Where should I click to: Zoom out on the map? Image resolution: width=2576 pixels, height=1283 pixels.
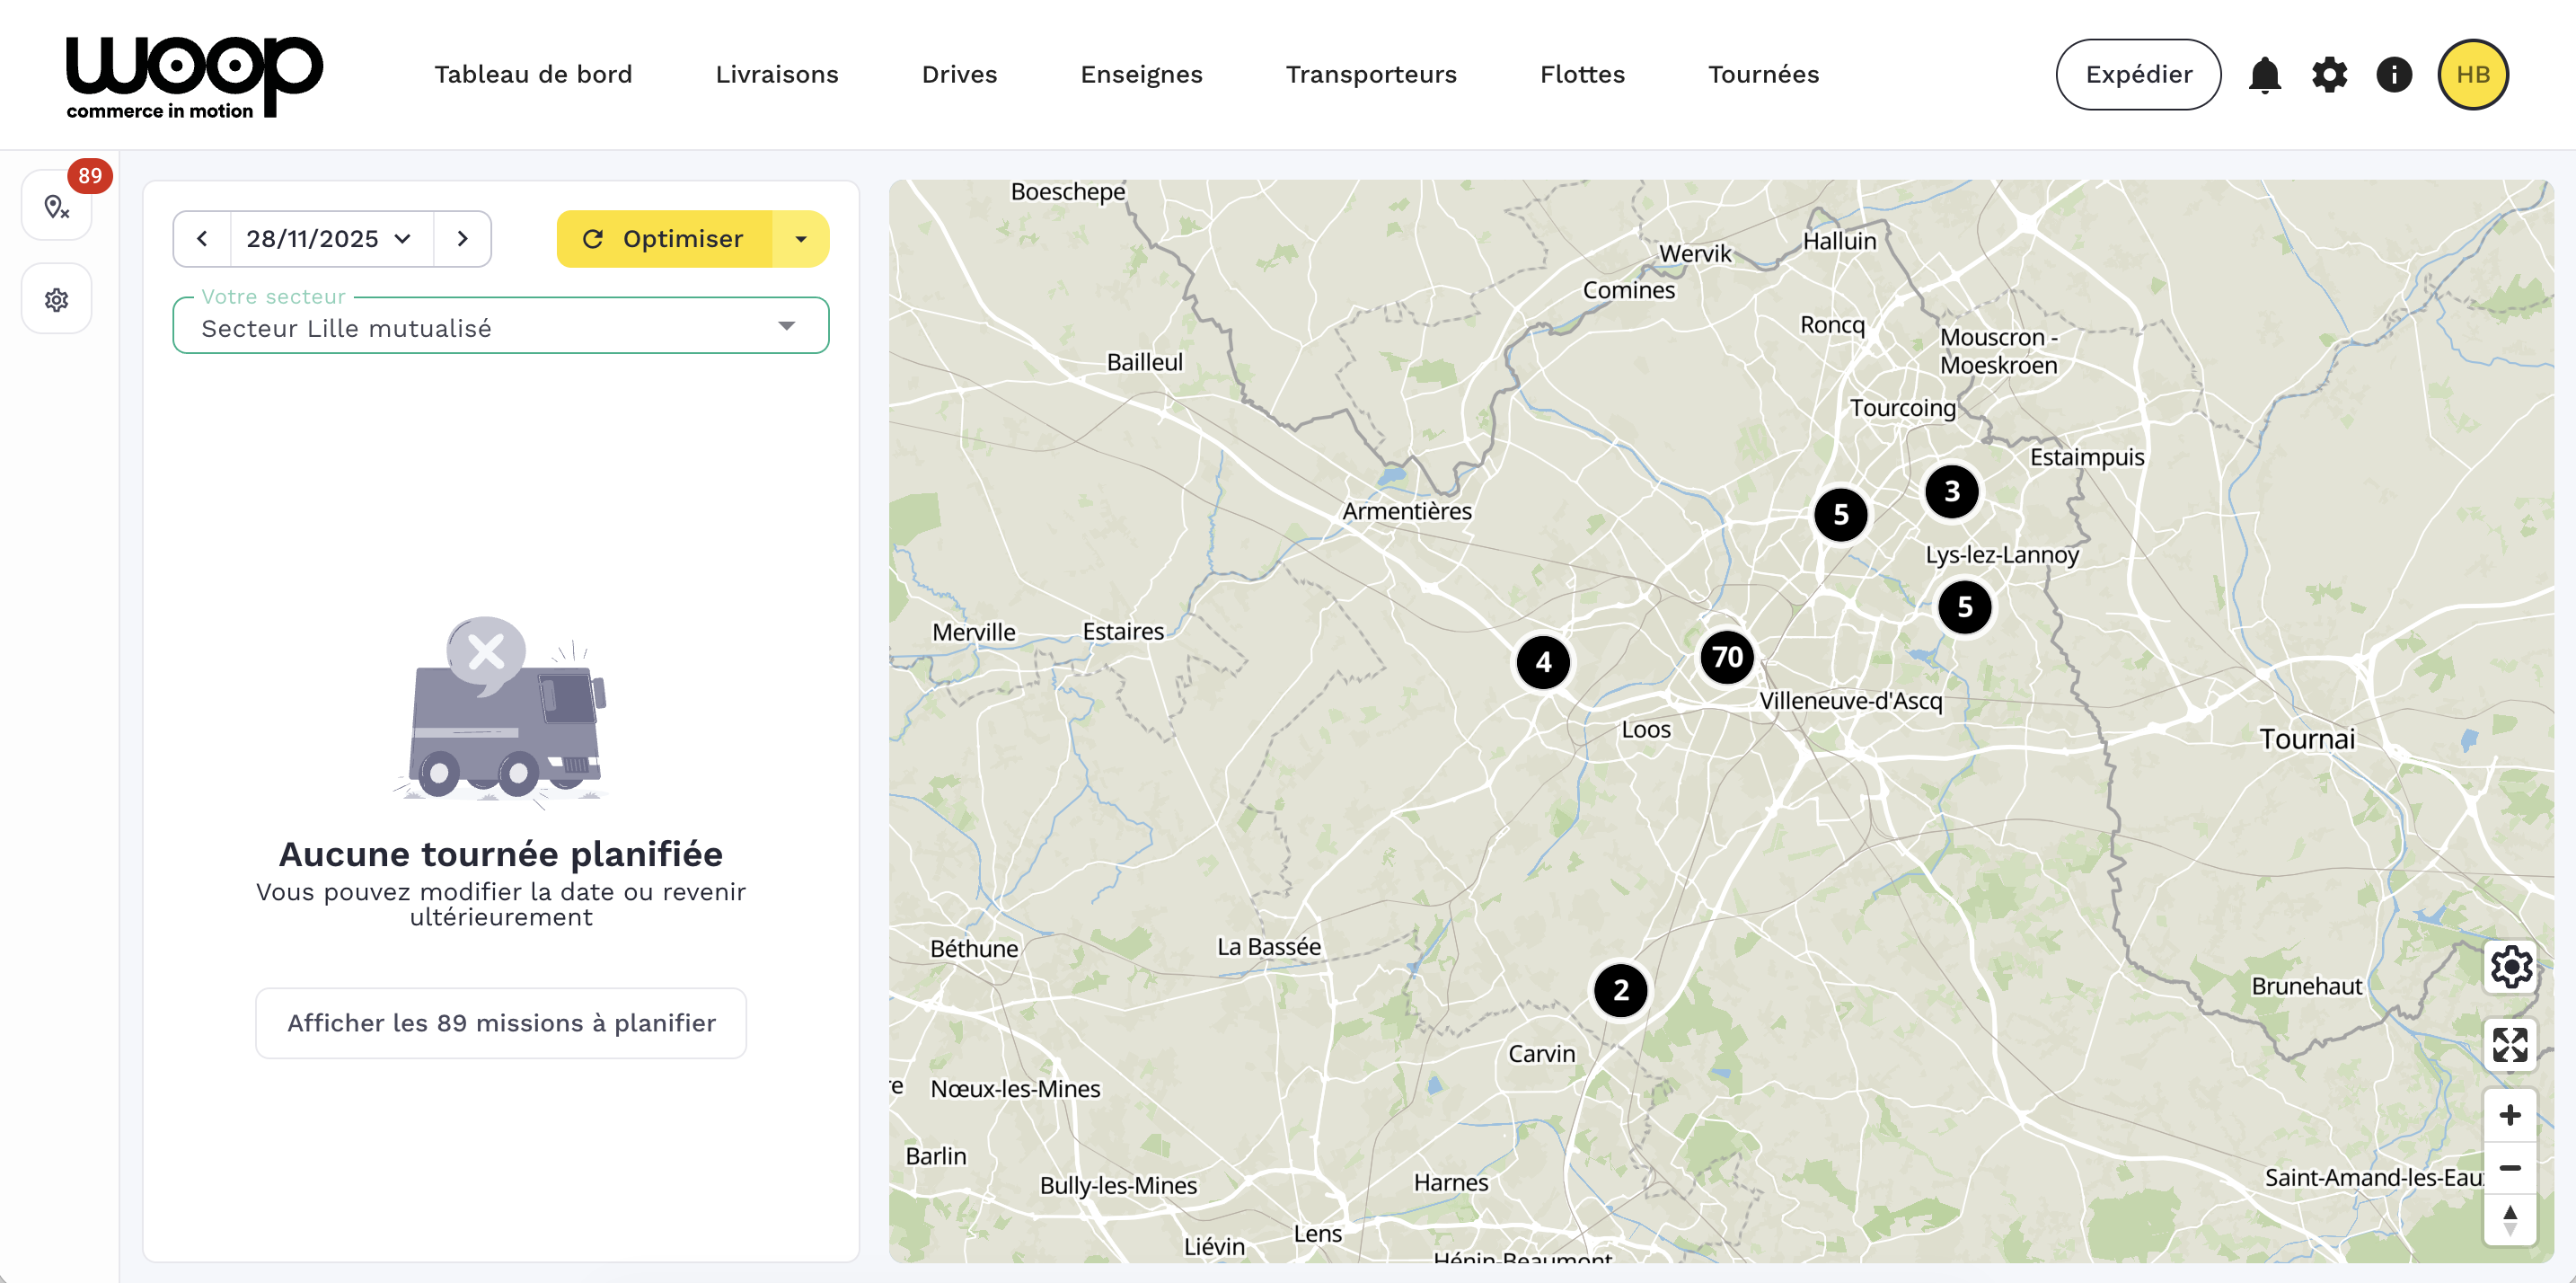[2510, 1168]
